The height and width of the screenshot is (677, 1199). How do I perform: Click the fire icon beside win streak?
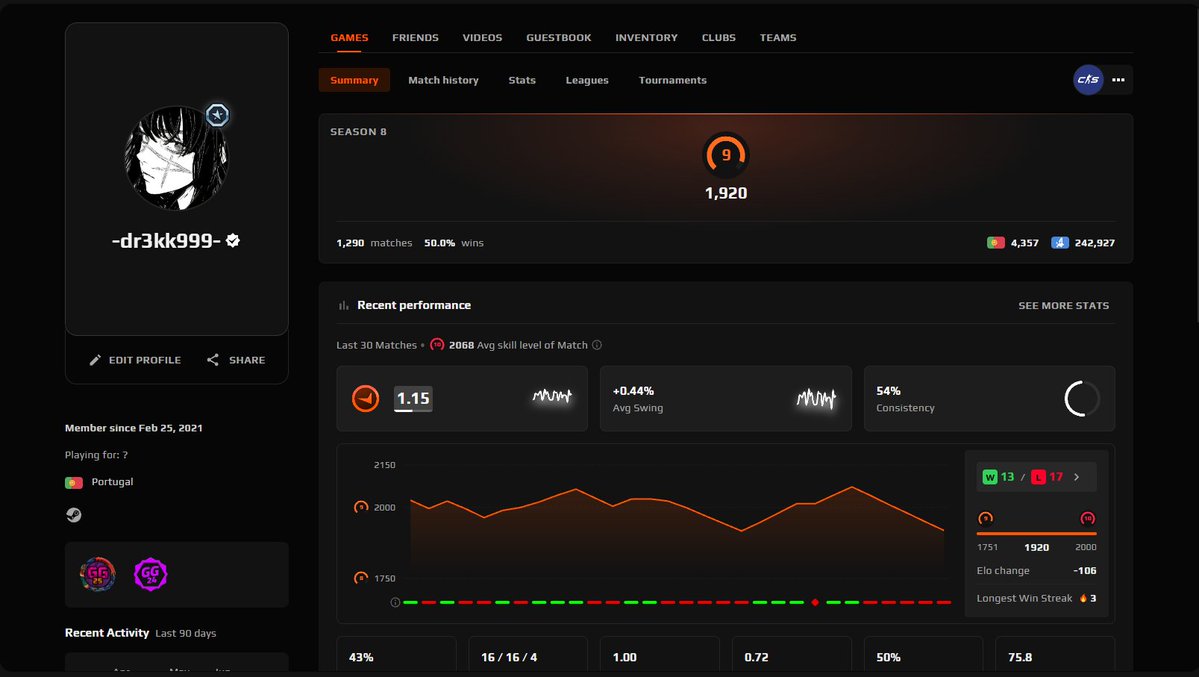[x=1083, y=598]
